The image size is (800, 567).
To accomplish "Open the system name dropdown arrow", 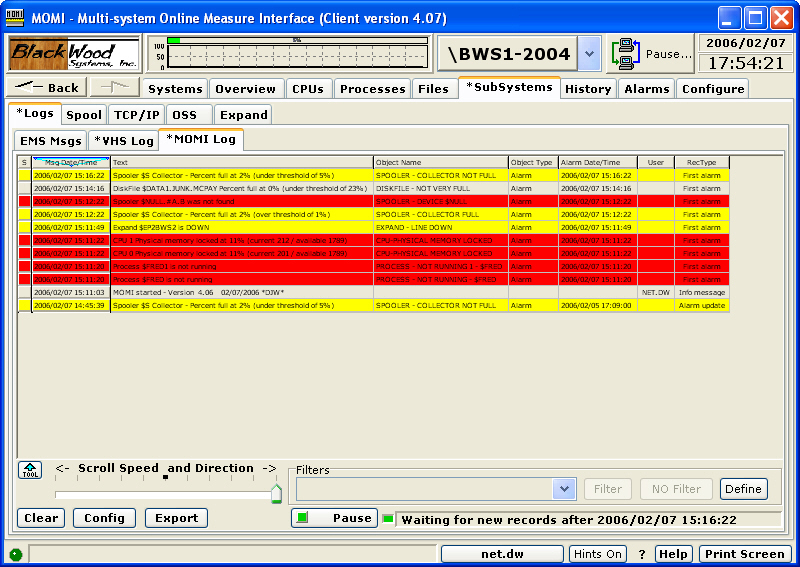I will pos(589,54).
